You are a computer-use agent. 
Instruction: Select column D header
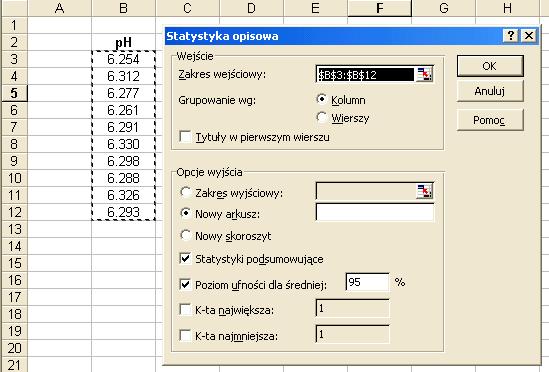pyautogui.click(x=251, y=8)
